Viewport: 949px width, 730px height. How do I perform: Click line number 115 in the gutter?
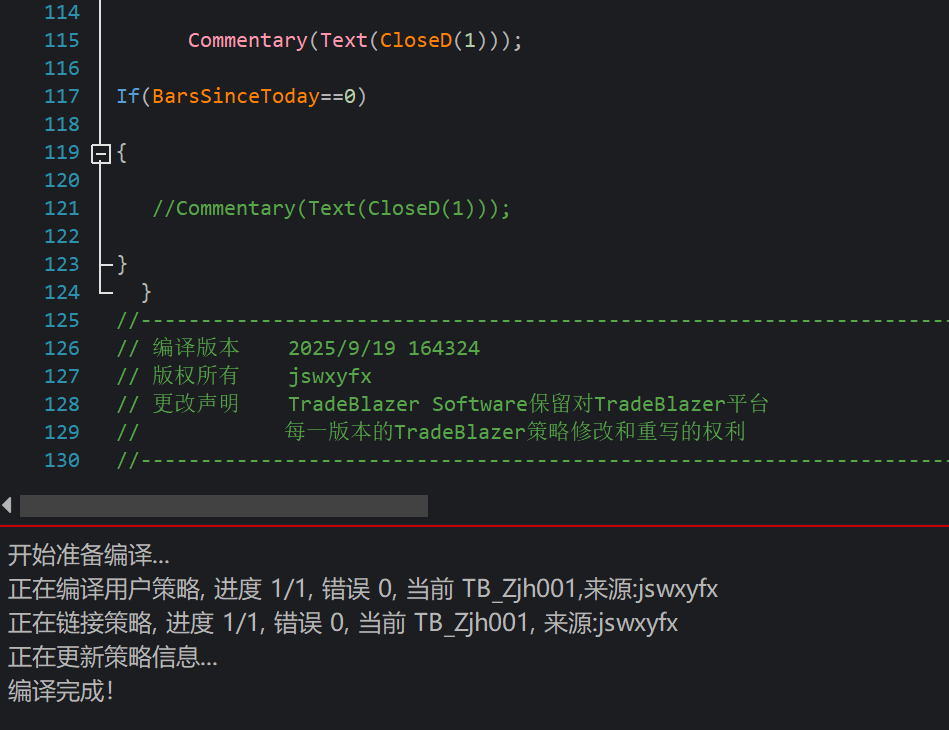point(62,41)
